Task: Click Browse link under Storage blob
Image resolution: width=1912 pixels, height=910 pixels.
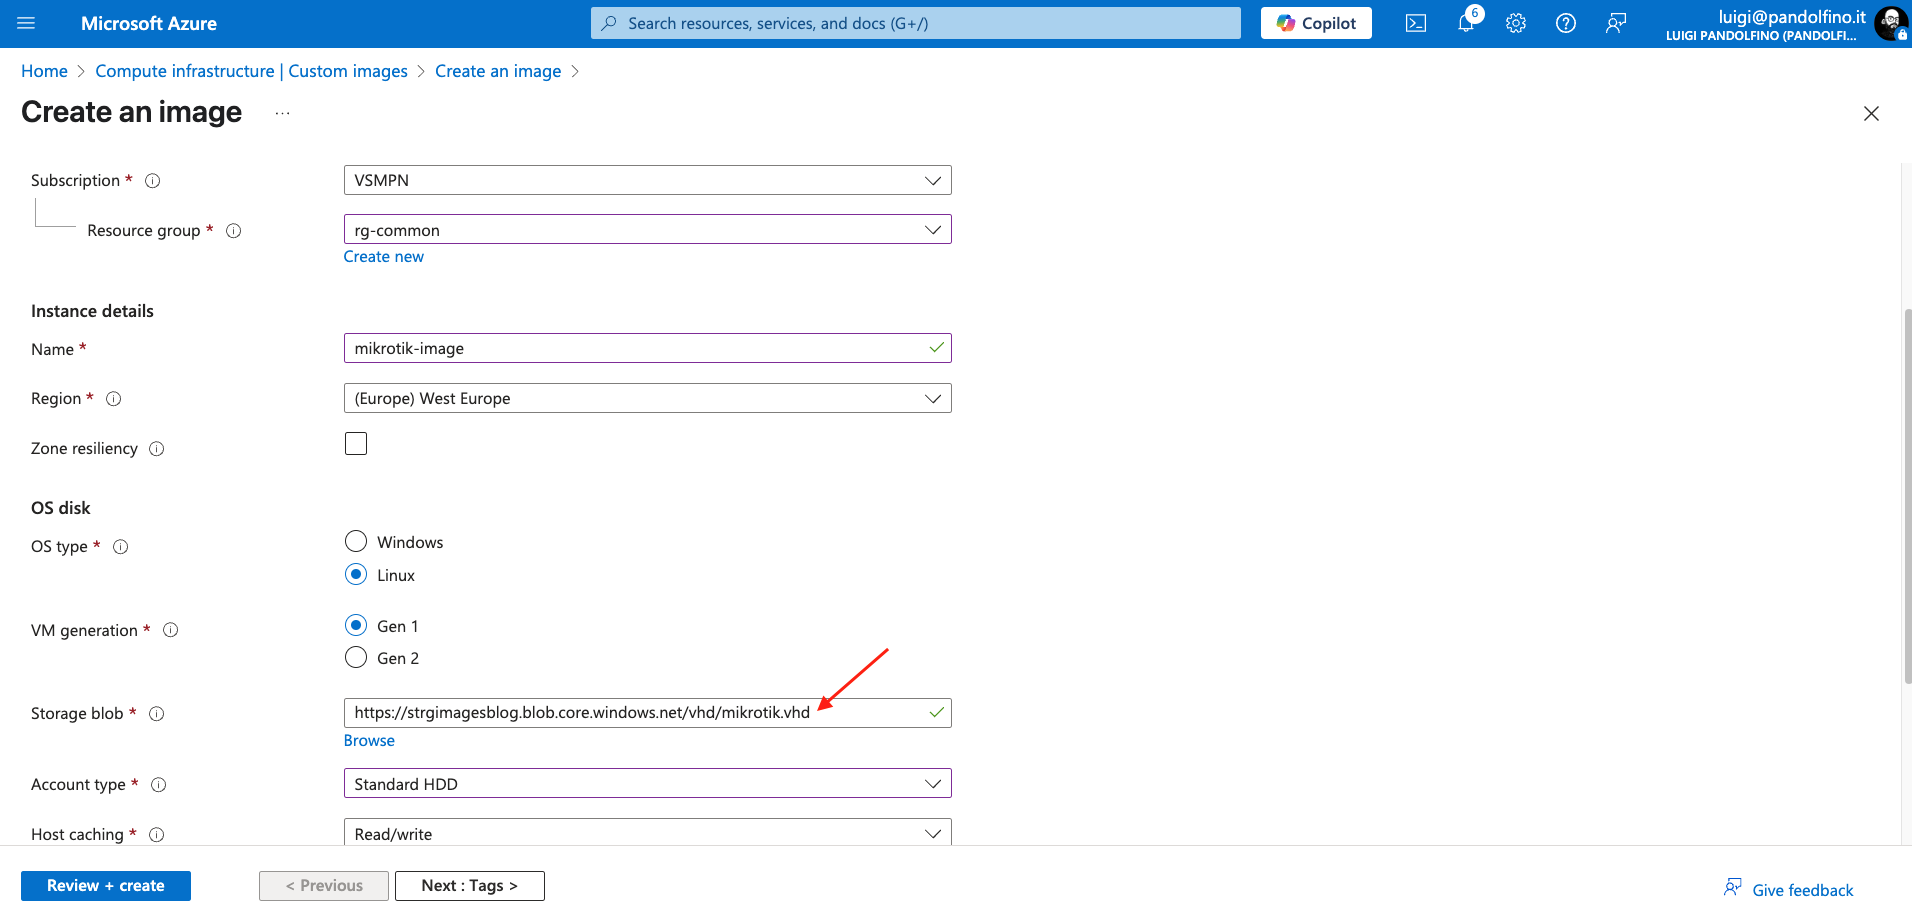Action: [x=369, y=741]
